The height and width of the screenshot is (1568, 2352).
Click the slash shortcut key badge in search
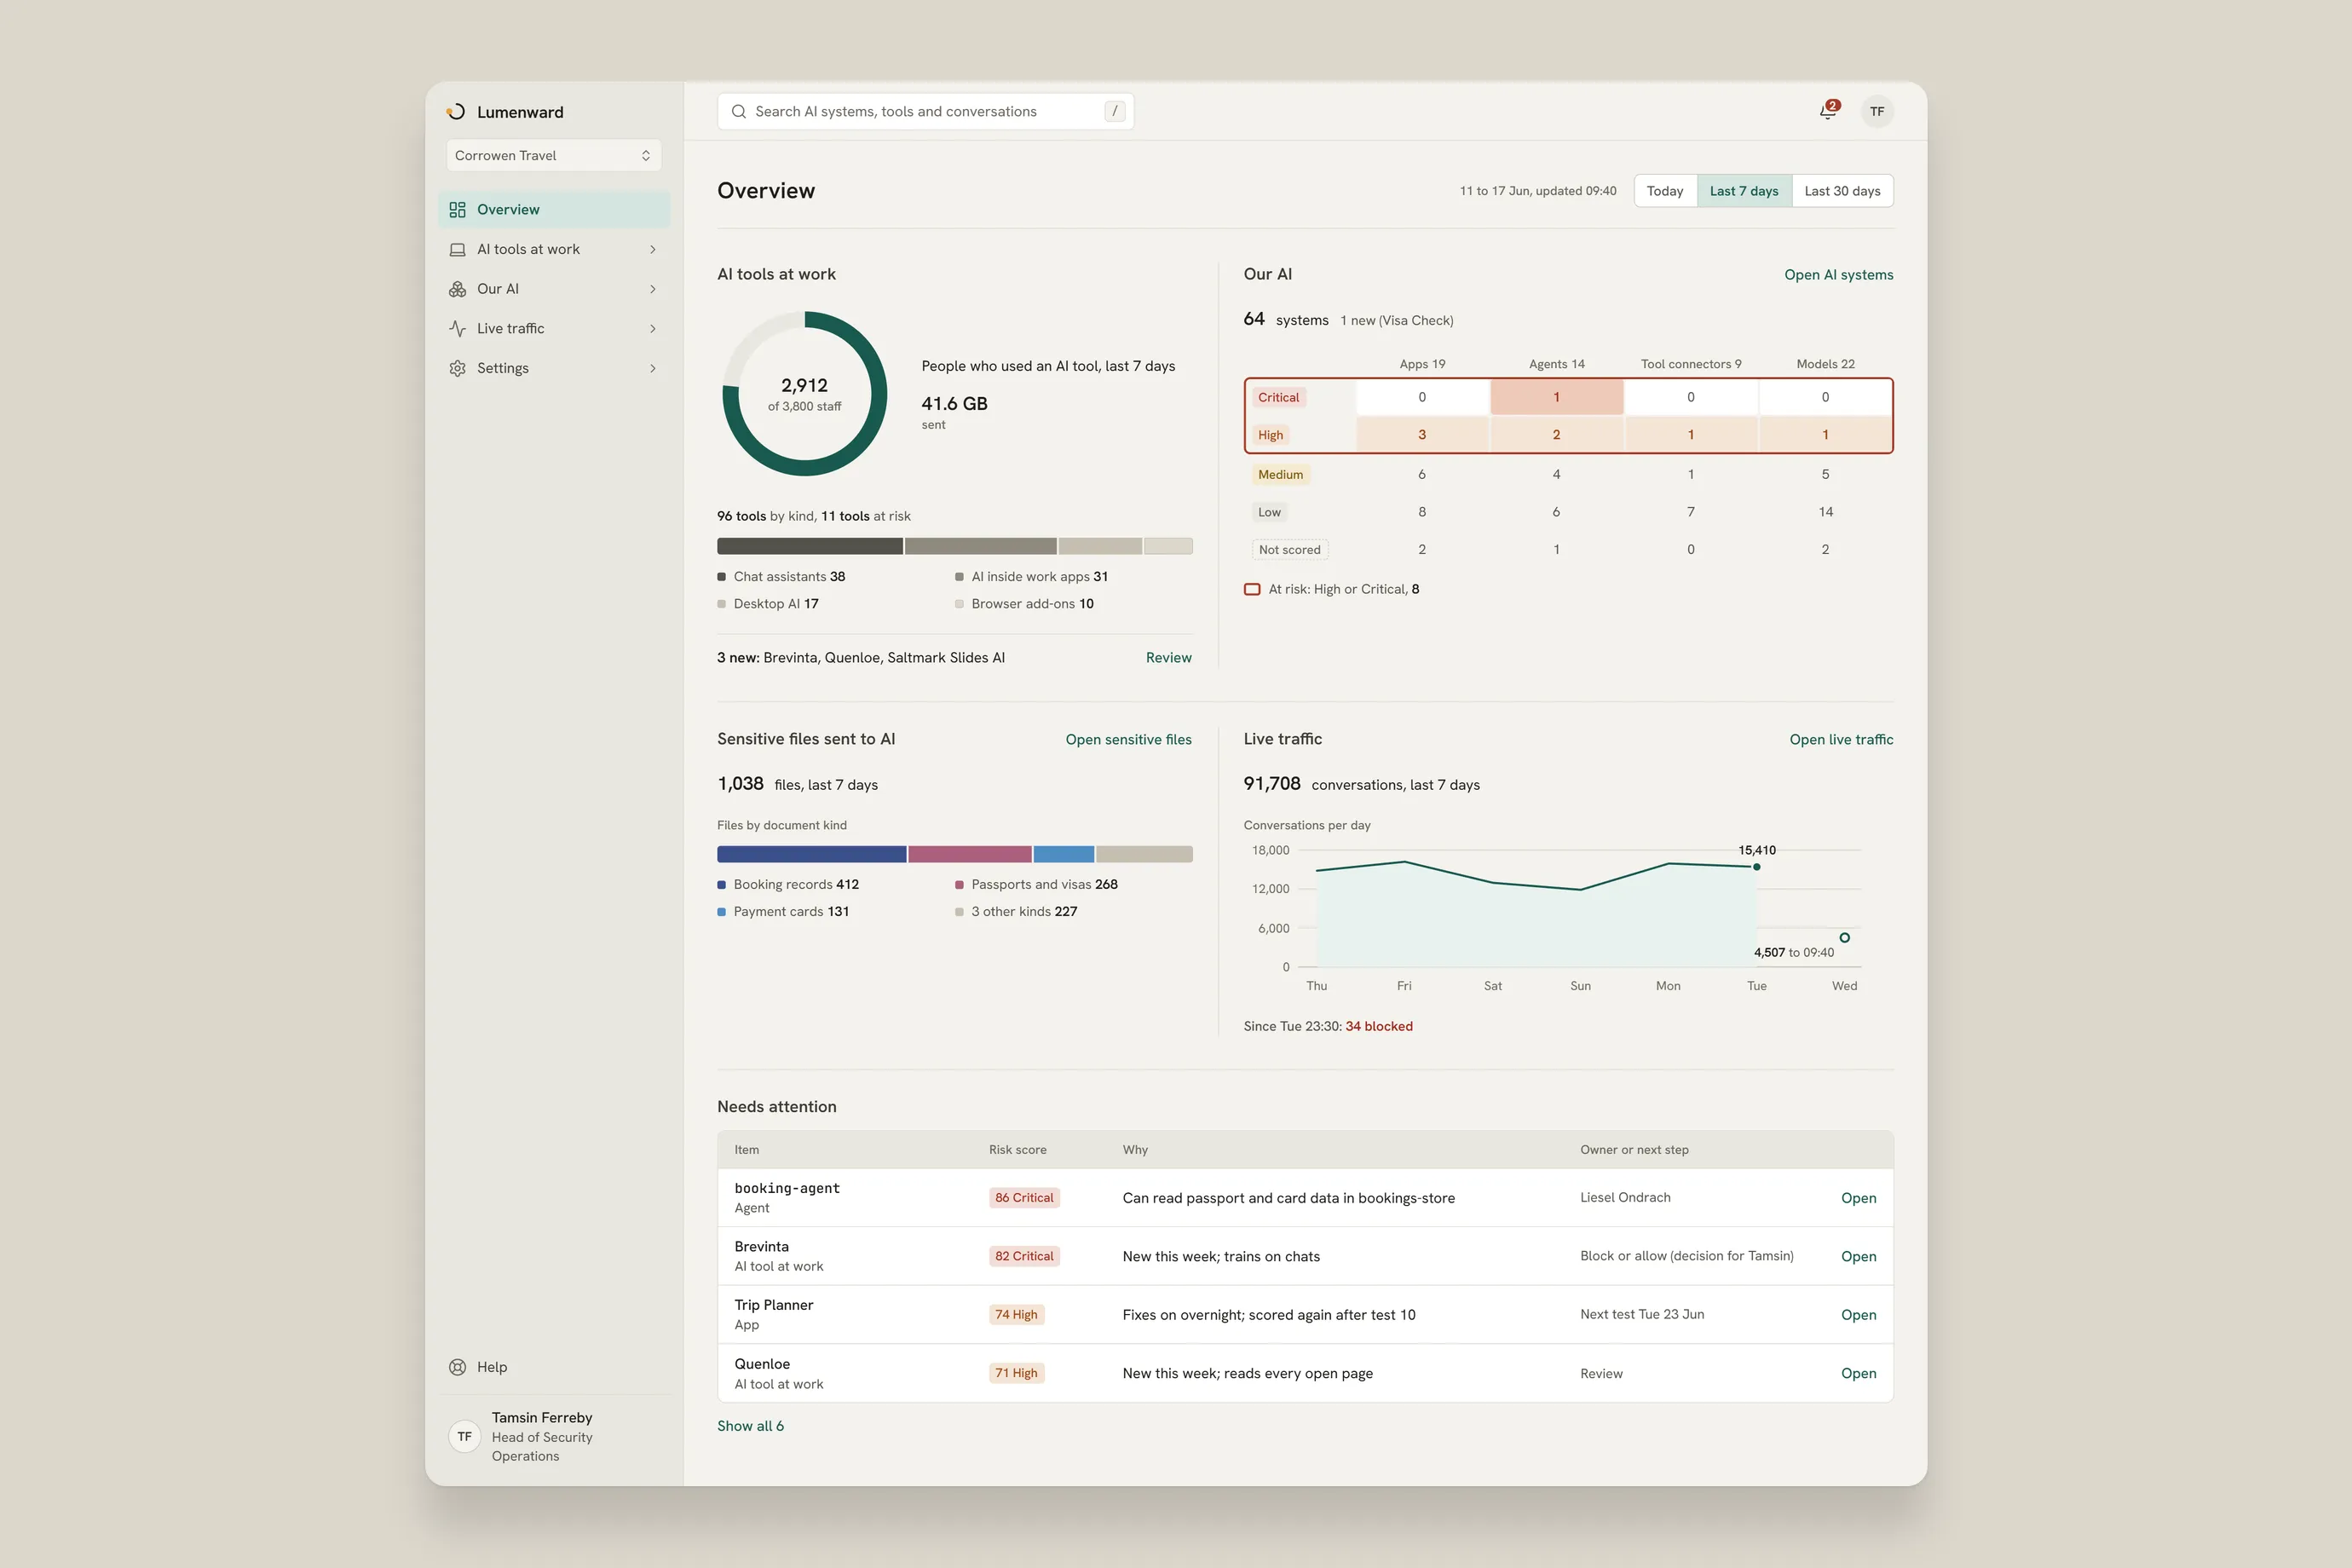coord(1114,111)
